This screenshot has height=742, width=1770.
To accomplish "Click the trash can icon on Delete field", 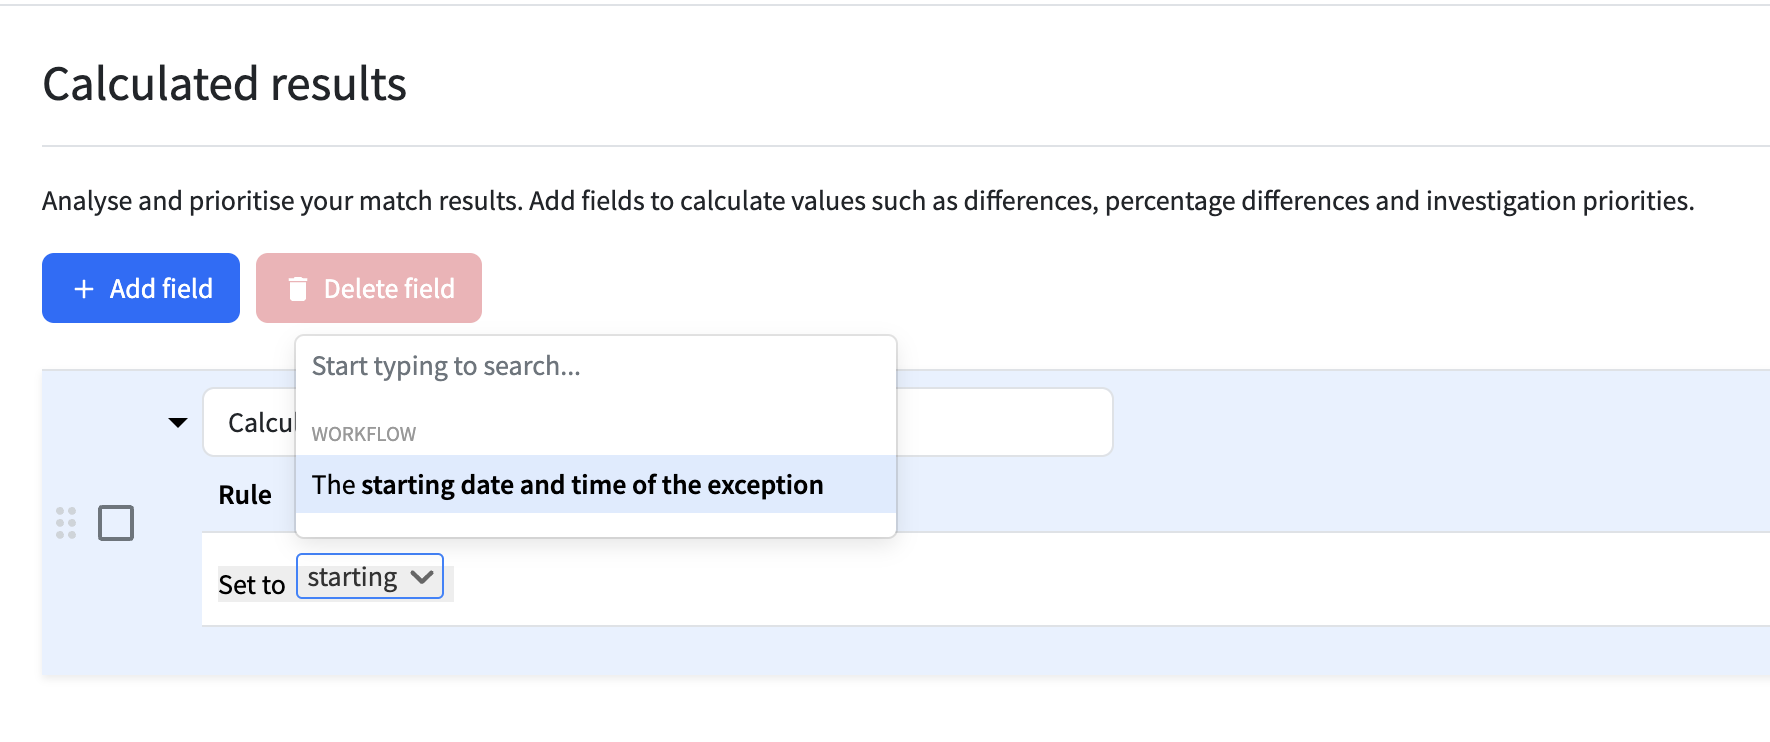I will [297, 289].
